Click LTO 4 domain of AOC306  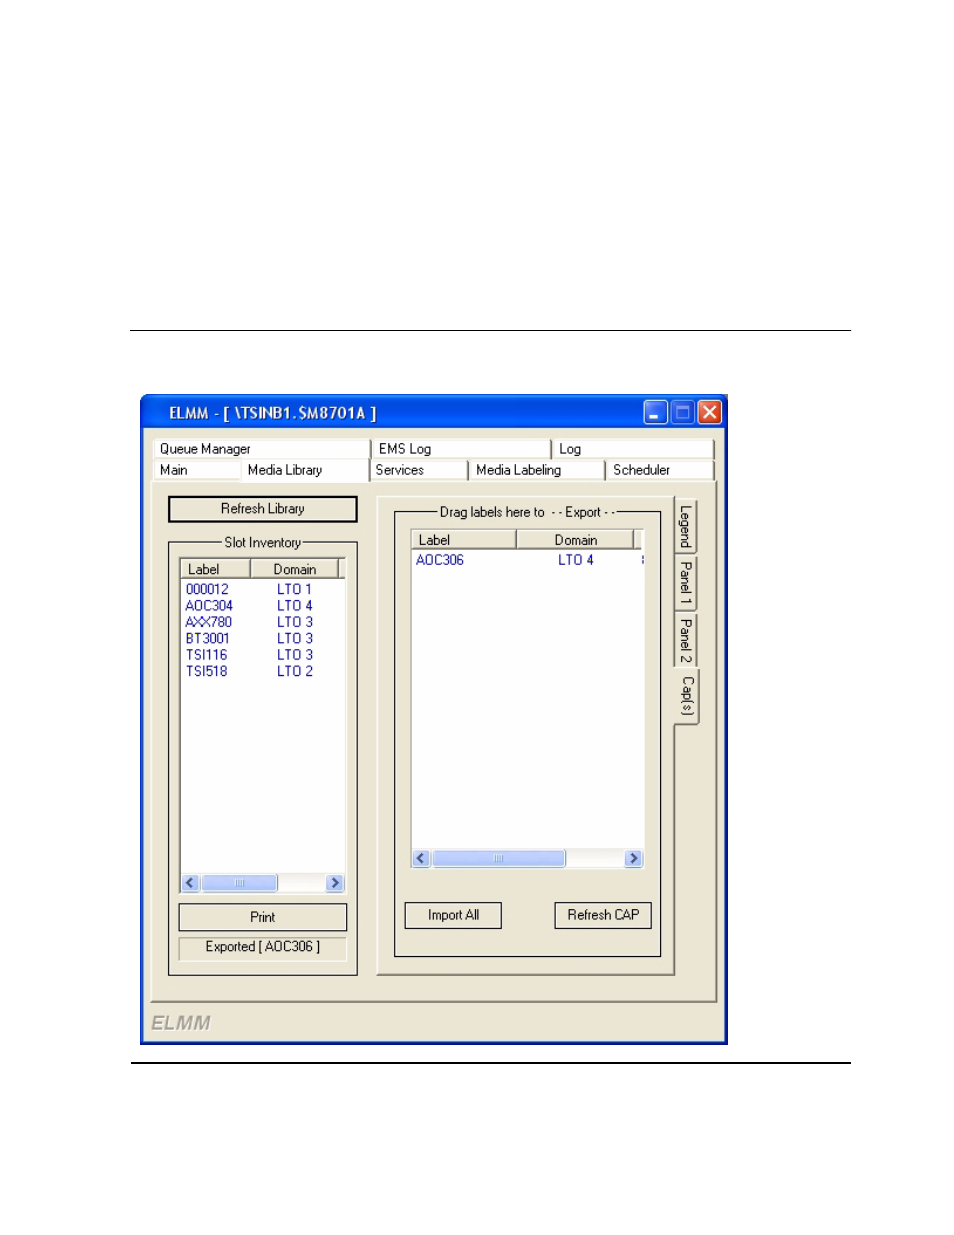pos(576,560)
